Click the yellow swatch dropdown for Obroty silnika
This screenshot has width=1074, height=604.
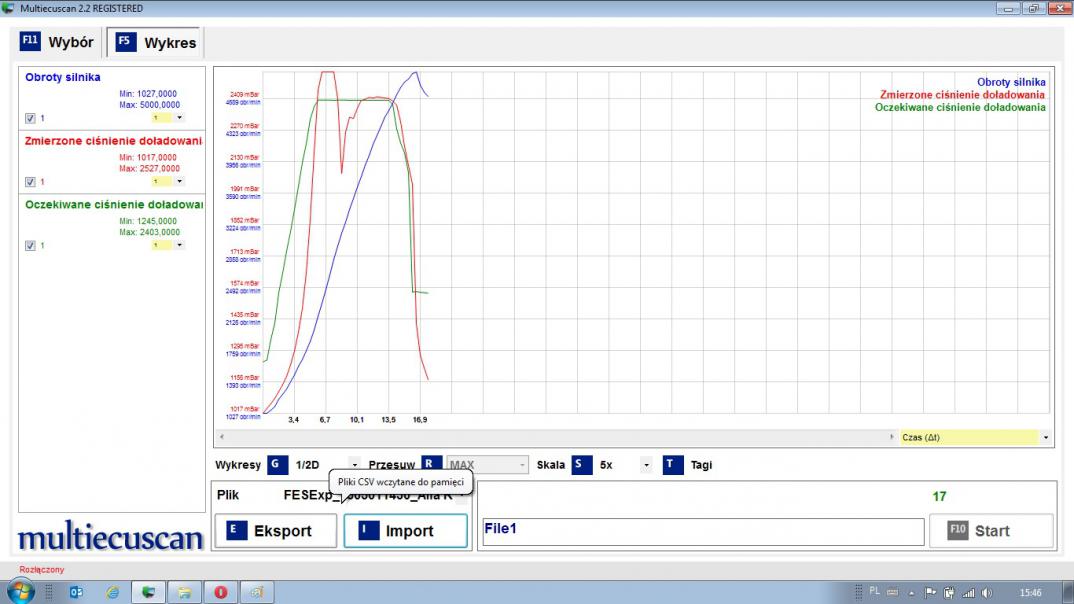(168, 118)
